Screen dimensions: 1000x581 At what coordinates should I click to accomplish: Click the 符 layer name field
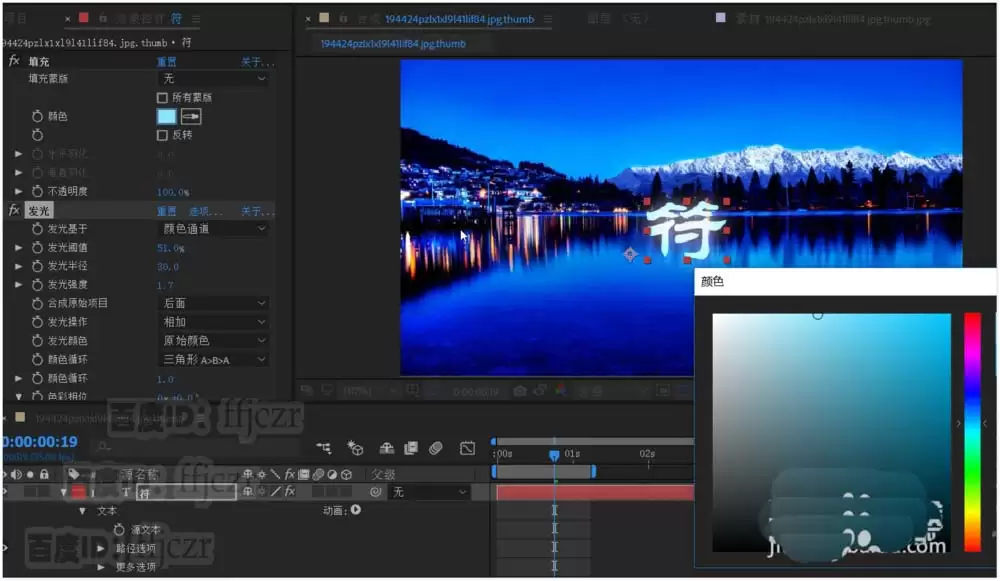[186, 492]
